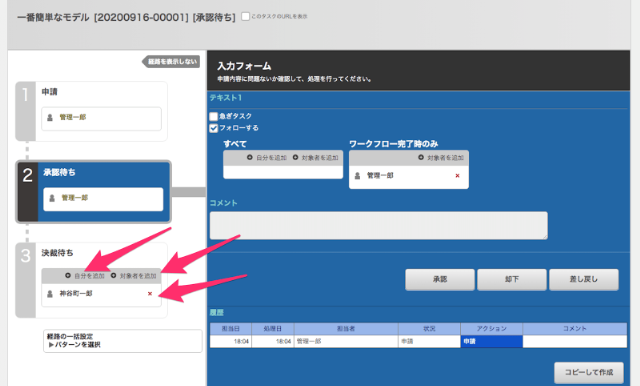Click the 入力フォーム heading
This screenshot has width=640, height=386.
tap(244, 66)
